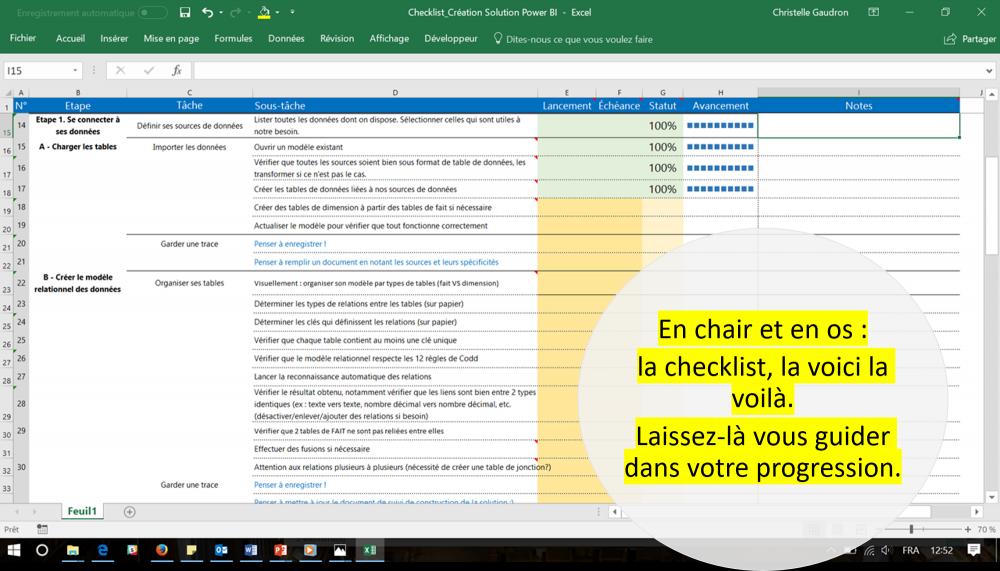Select 'Lancer la reconnaissance automatique des relations' cell
Screen dimensions: 1000x571
395,376
